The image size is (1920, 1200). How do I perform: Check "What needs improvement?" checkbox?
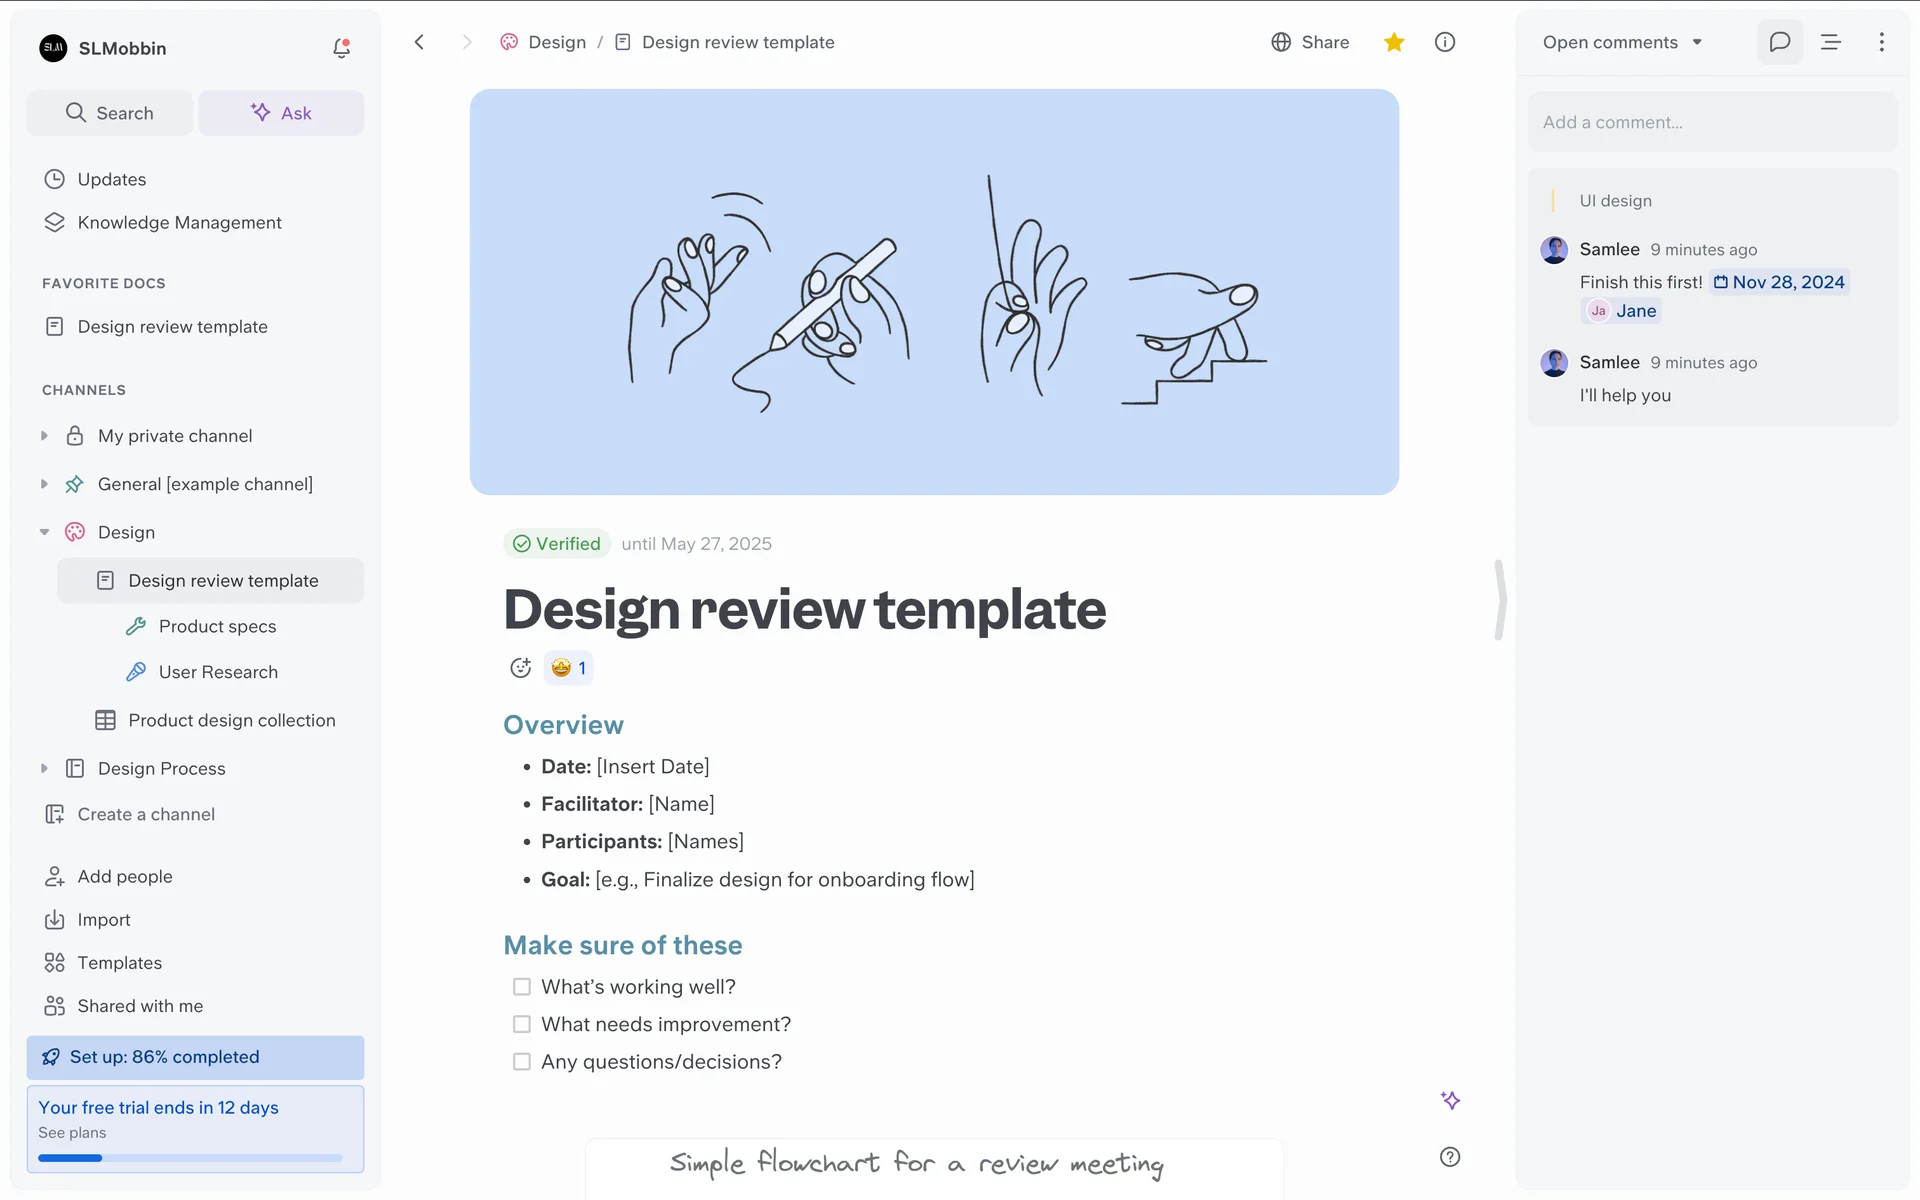pos(522,1024)
